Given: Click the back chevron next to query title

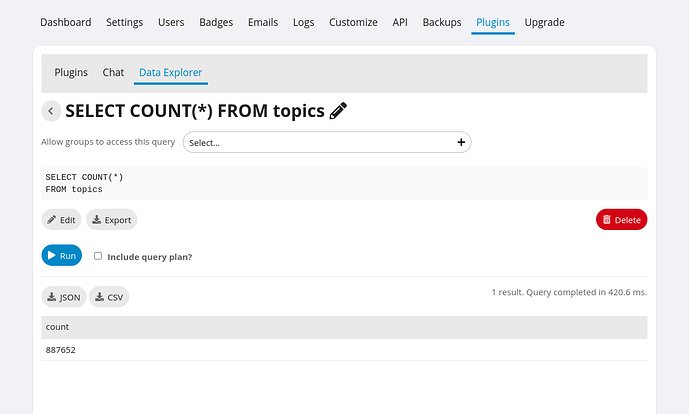Looking at the screenshot, I should click(x=51, y=111).
